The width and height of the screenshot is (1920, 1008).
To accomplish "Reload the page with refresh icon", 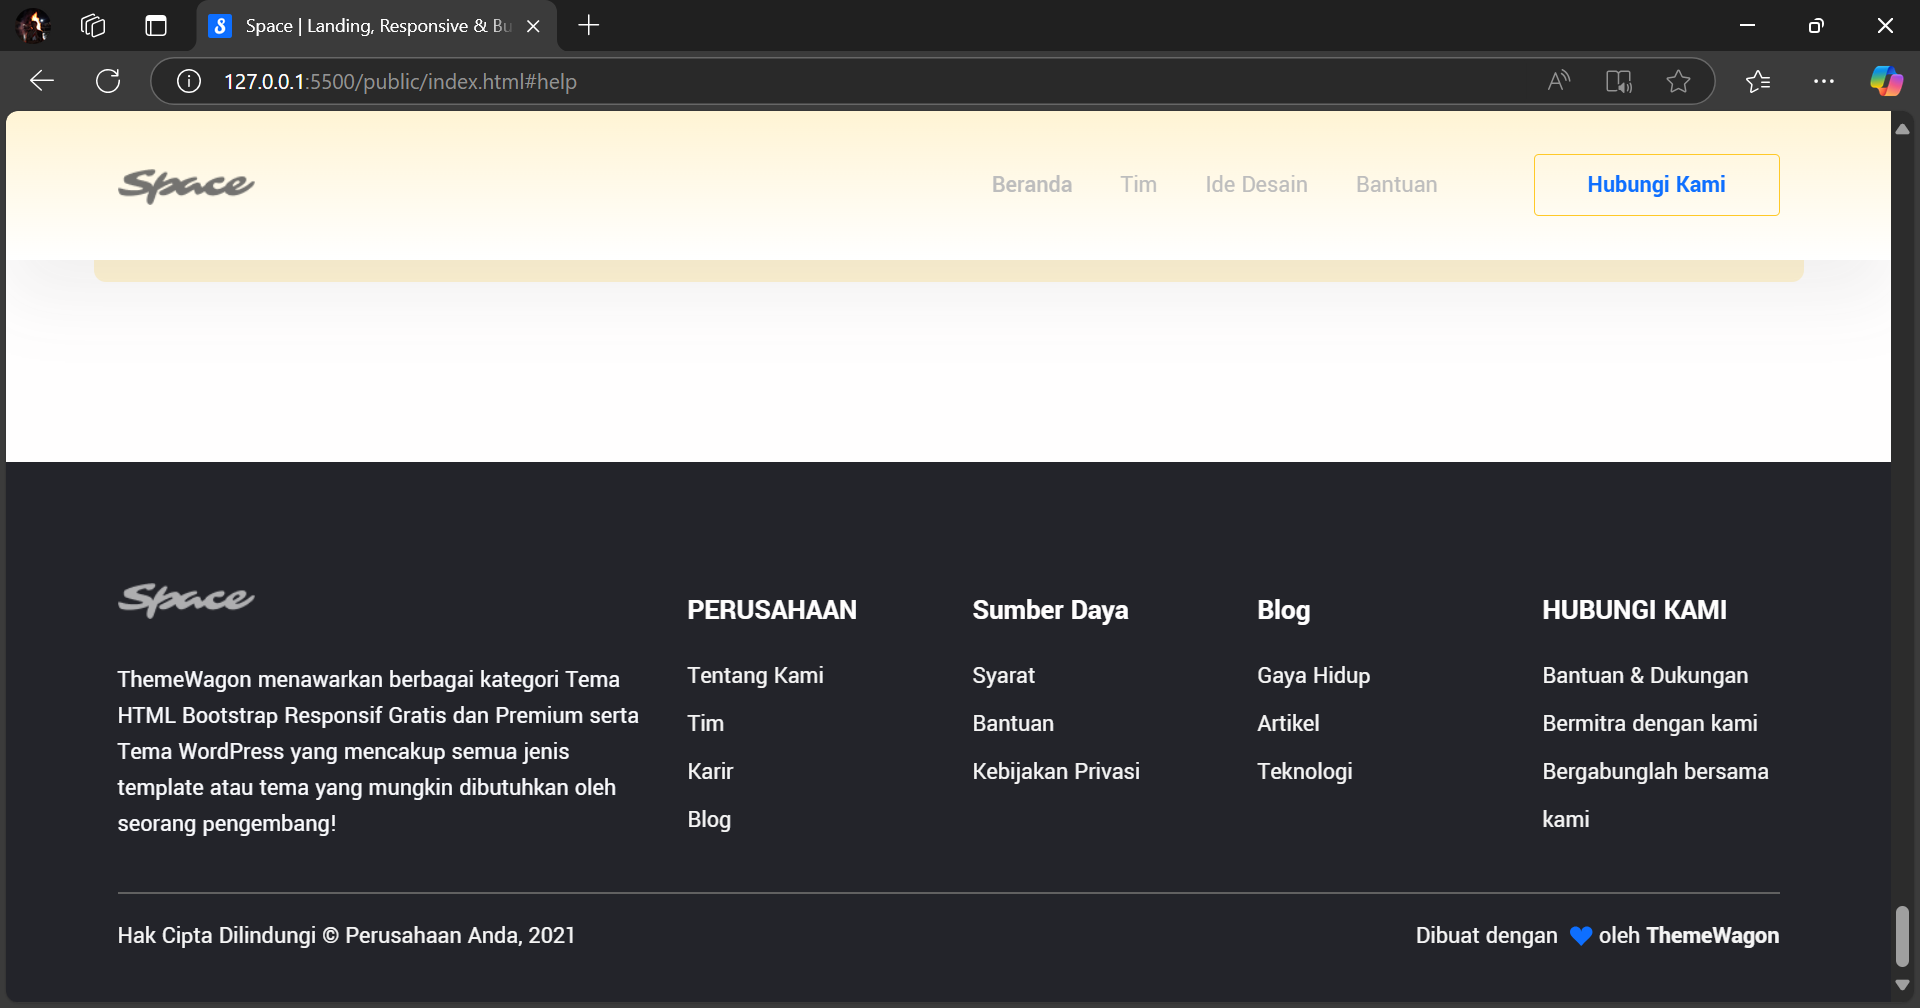I will [108, 81].
